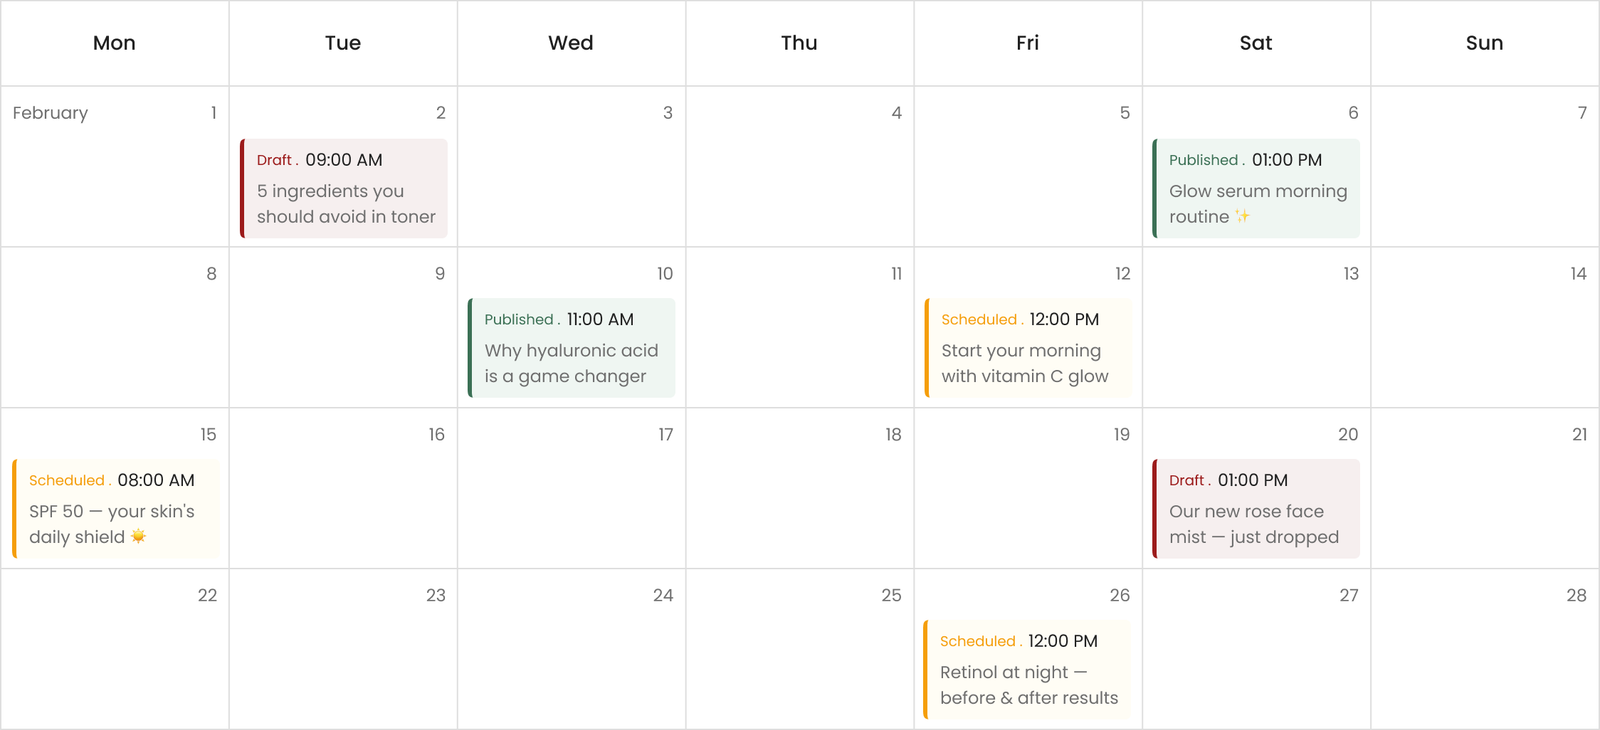Click the date number 28

click(1576, 595)
